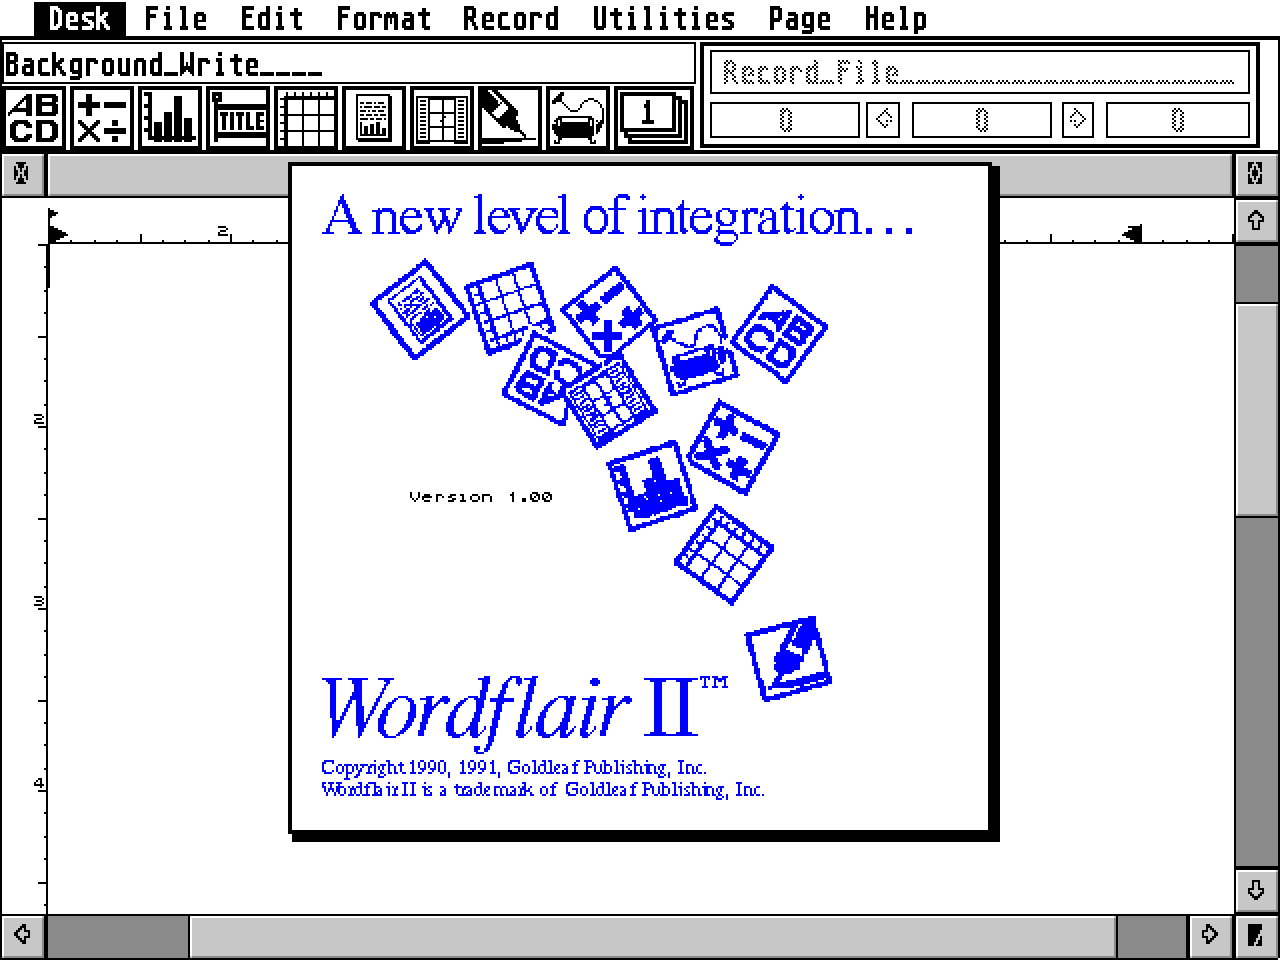Click the Copyright 1990, 1991 Goldleaf line
The width and height of the screenshot is (1280, 960).
pyautogui.click(x=514, y=768)
